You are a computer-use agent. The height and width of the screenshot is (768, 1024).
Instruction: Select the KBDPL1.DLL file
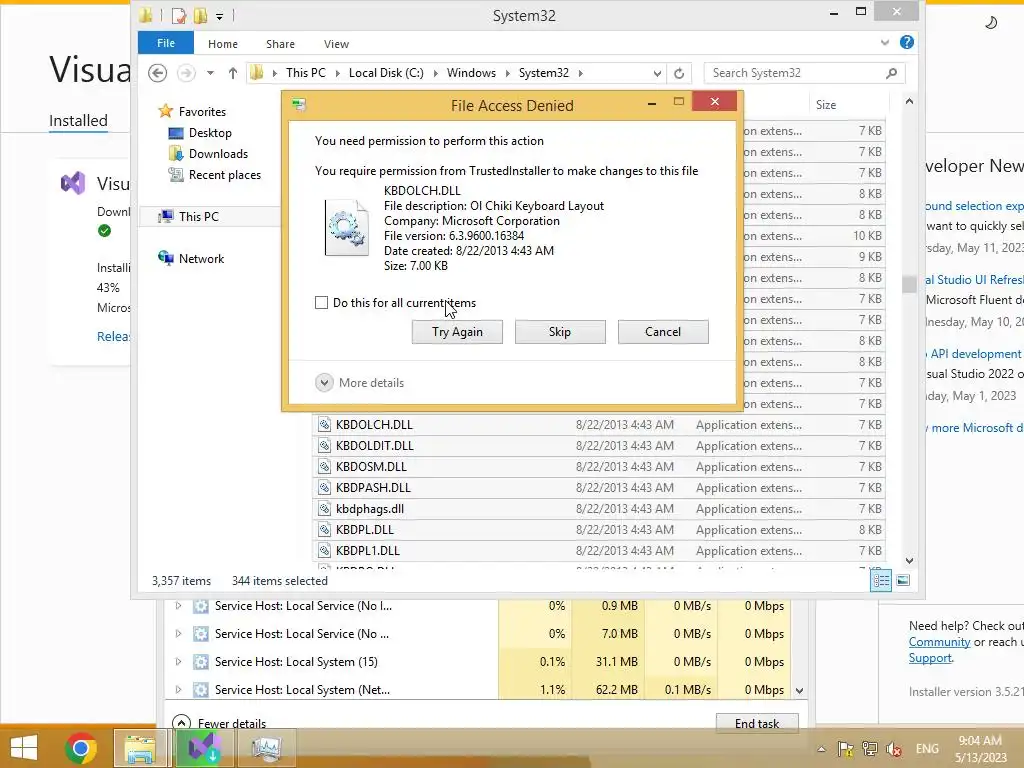599,551
